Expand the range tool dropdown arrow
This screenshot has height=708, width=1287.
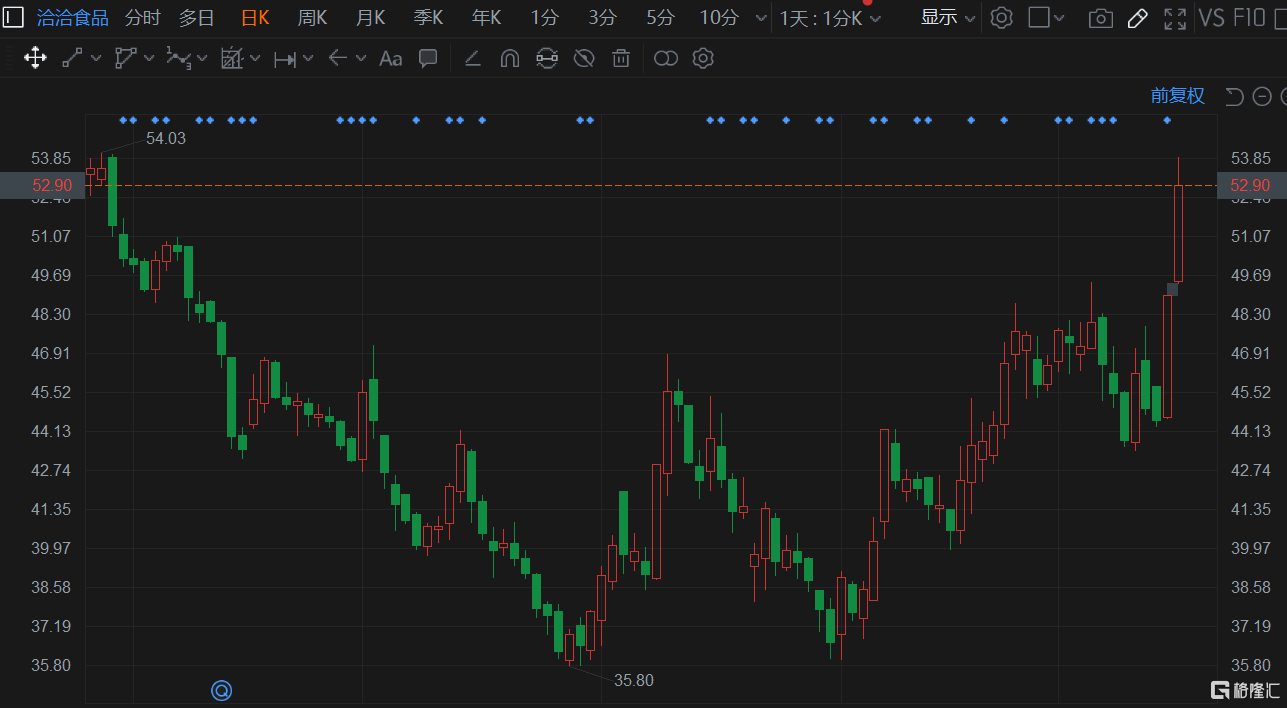click(308, 58)
